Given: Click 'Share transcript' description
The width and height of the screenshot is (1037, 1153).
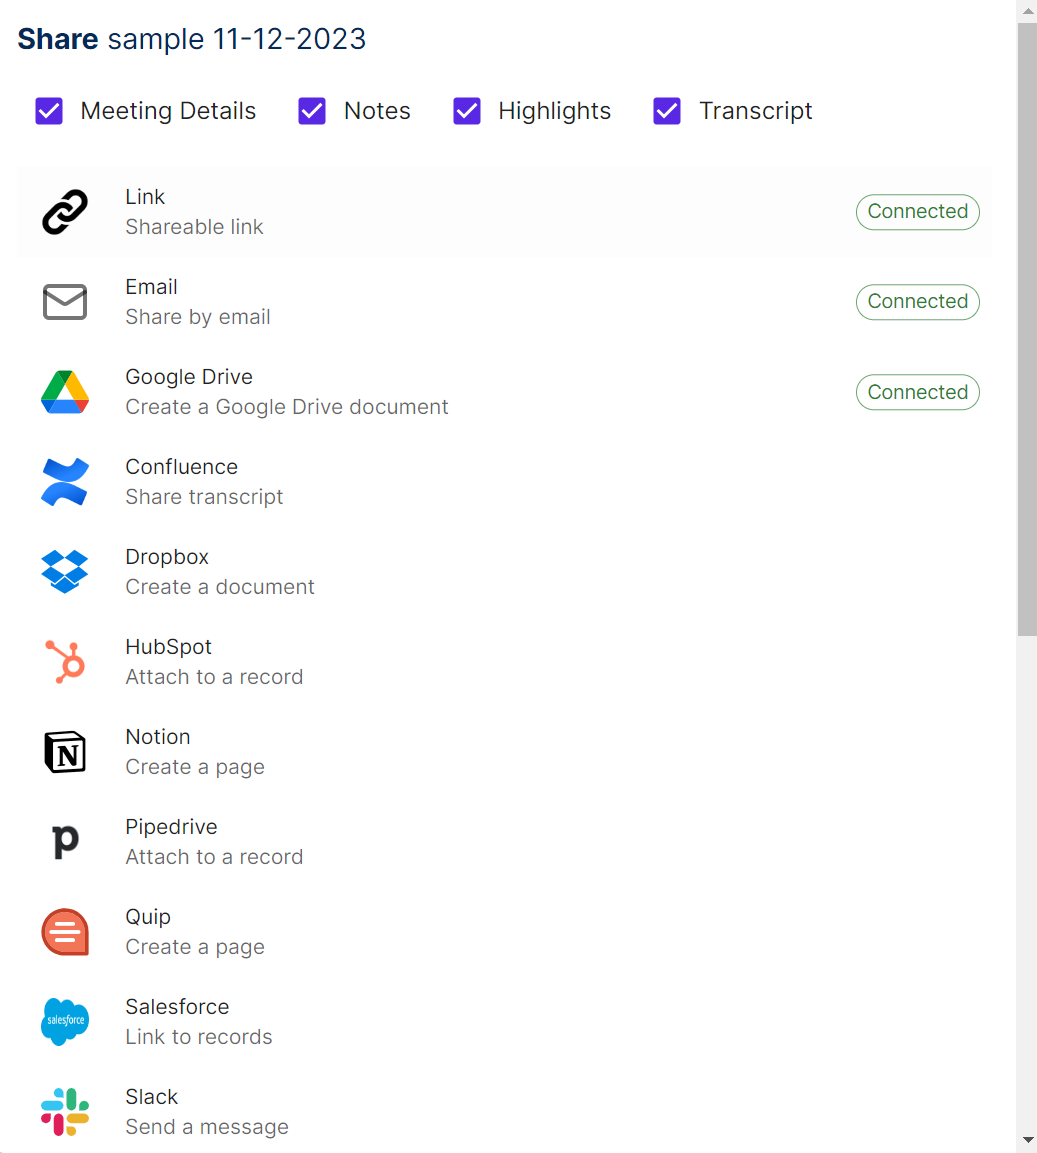Looking at the screenshot, I should (x=204, y=497).
